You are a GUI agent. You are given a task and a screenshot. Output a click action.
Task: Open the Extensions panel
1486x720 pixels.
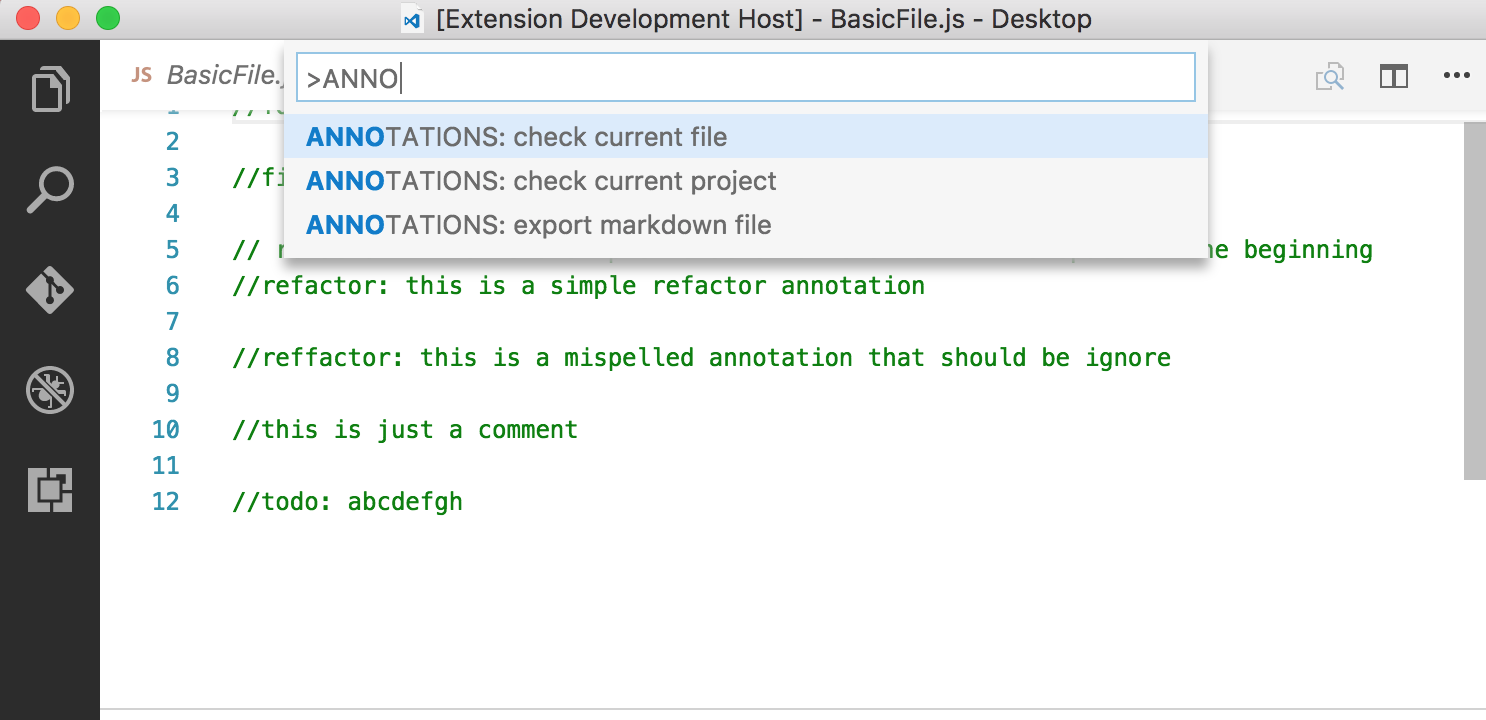49,490
